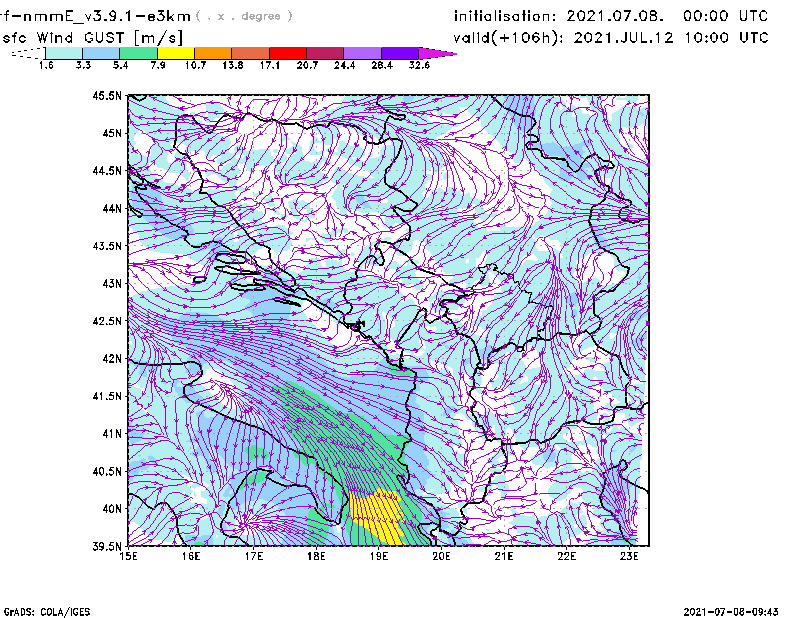Click the 16E longitude label
This screenshot has width=800, height=618.
pyautogui.click(x=191, y=556)
